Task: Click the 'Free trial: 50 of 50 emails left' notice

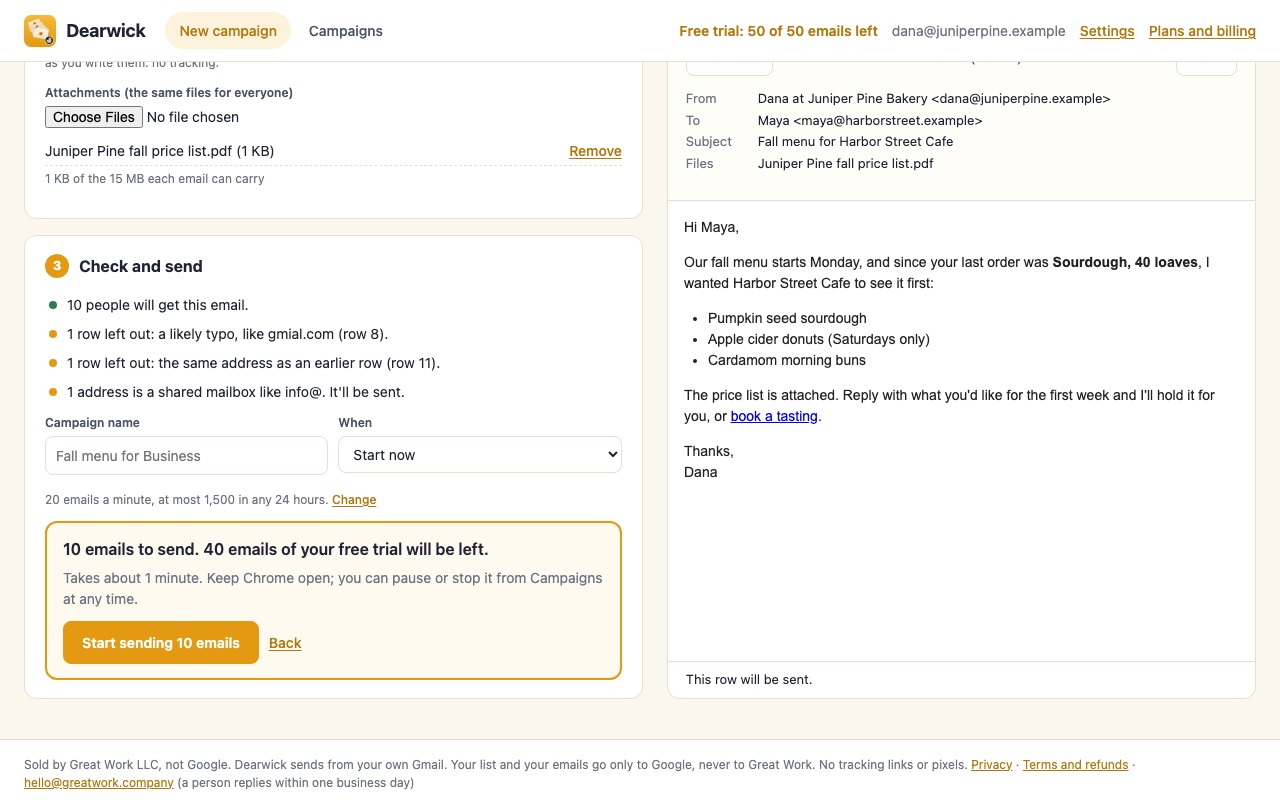Action: [x=778, y=31]
